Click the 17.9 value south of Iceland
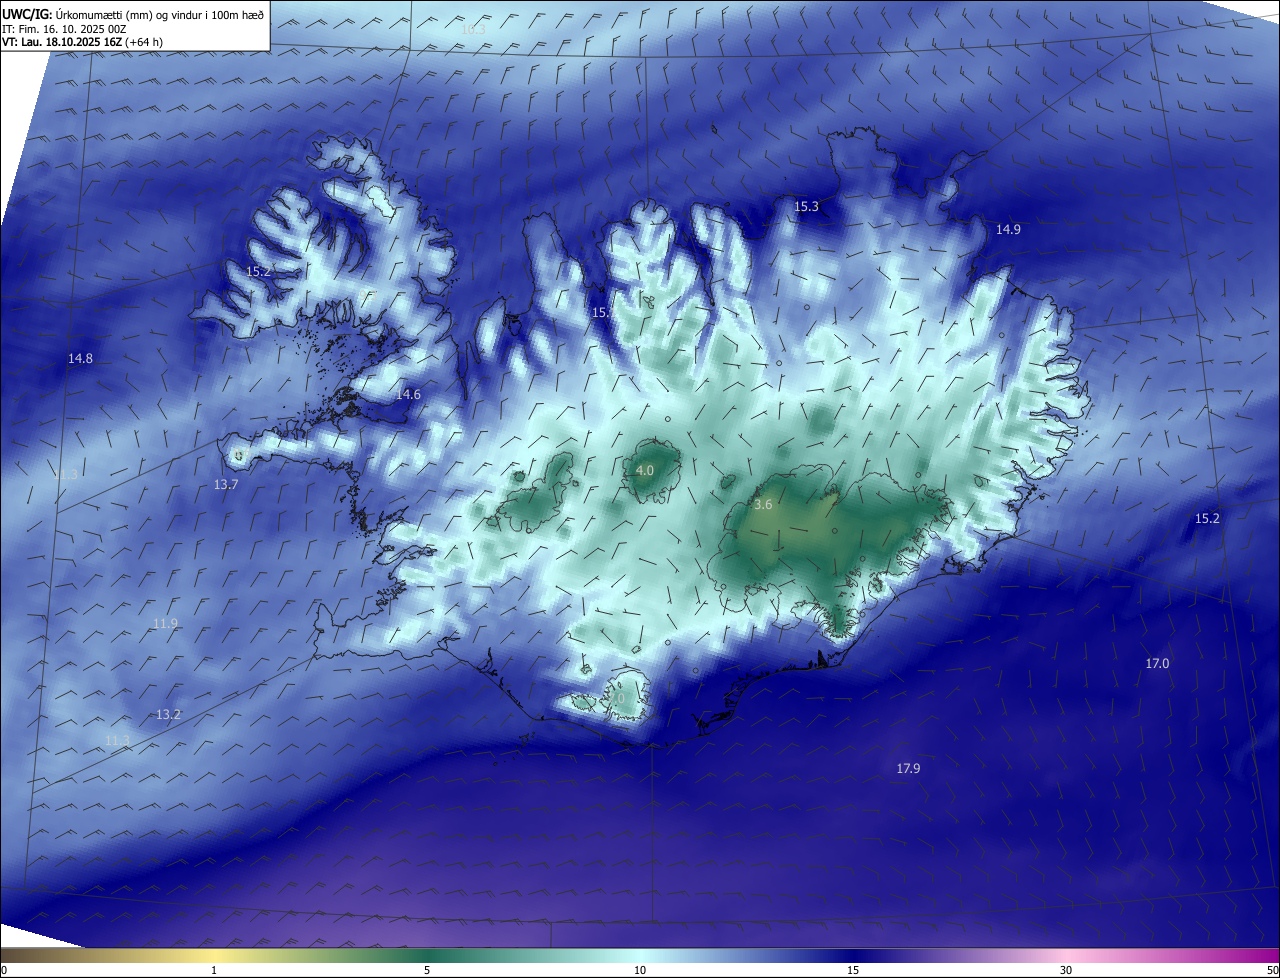This screenshot has height=978, width=1280. (x=908, y=769)
